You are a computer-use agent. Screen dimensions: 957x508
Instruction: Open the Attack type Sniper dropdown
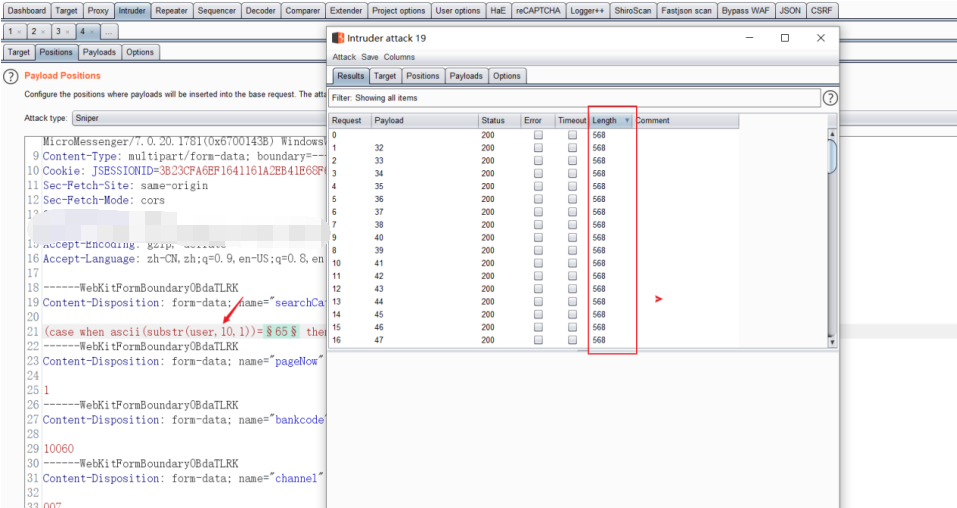[x=200, y=118]
